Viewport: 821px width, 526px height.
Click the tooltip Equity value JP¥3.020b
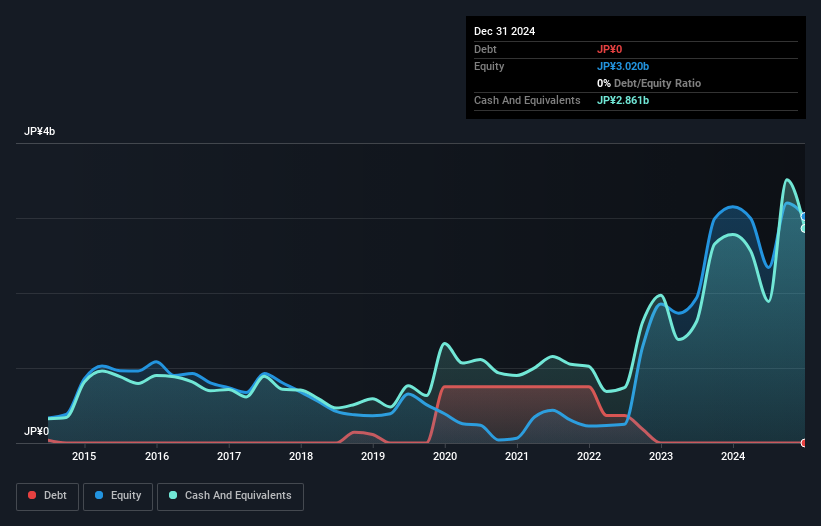pyautogui.click(x=623, y=66)
